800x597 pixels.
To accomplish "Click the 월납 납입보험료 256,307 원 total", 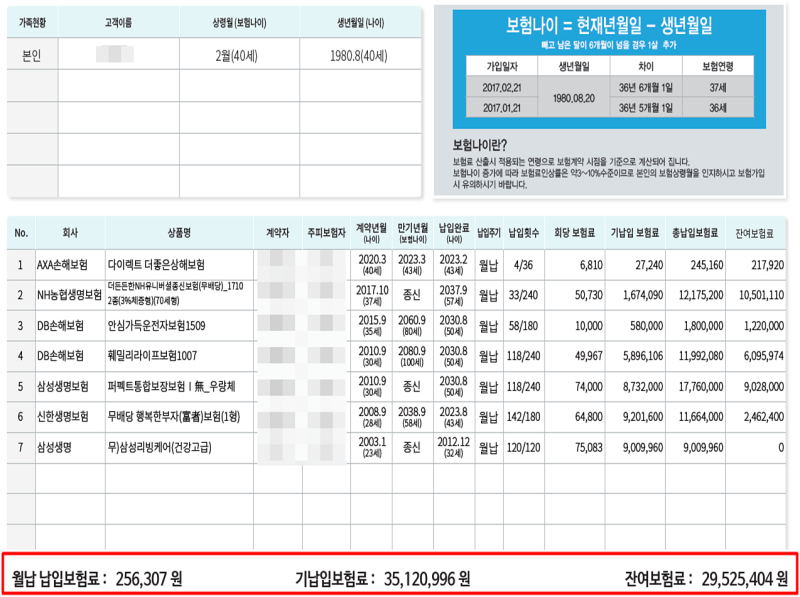I will coord(97,579).
